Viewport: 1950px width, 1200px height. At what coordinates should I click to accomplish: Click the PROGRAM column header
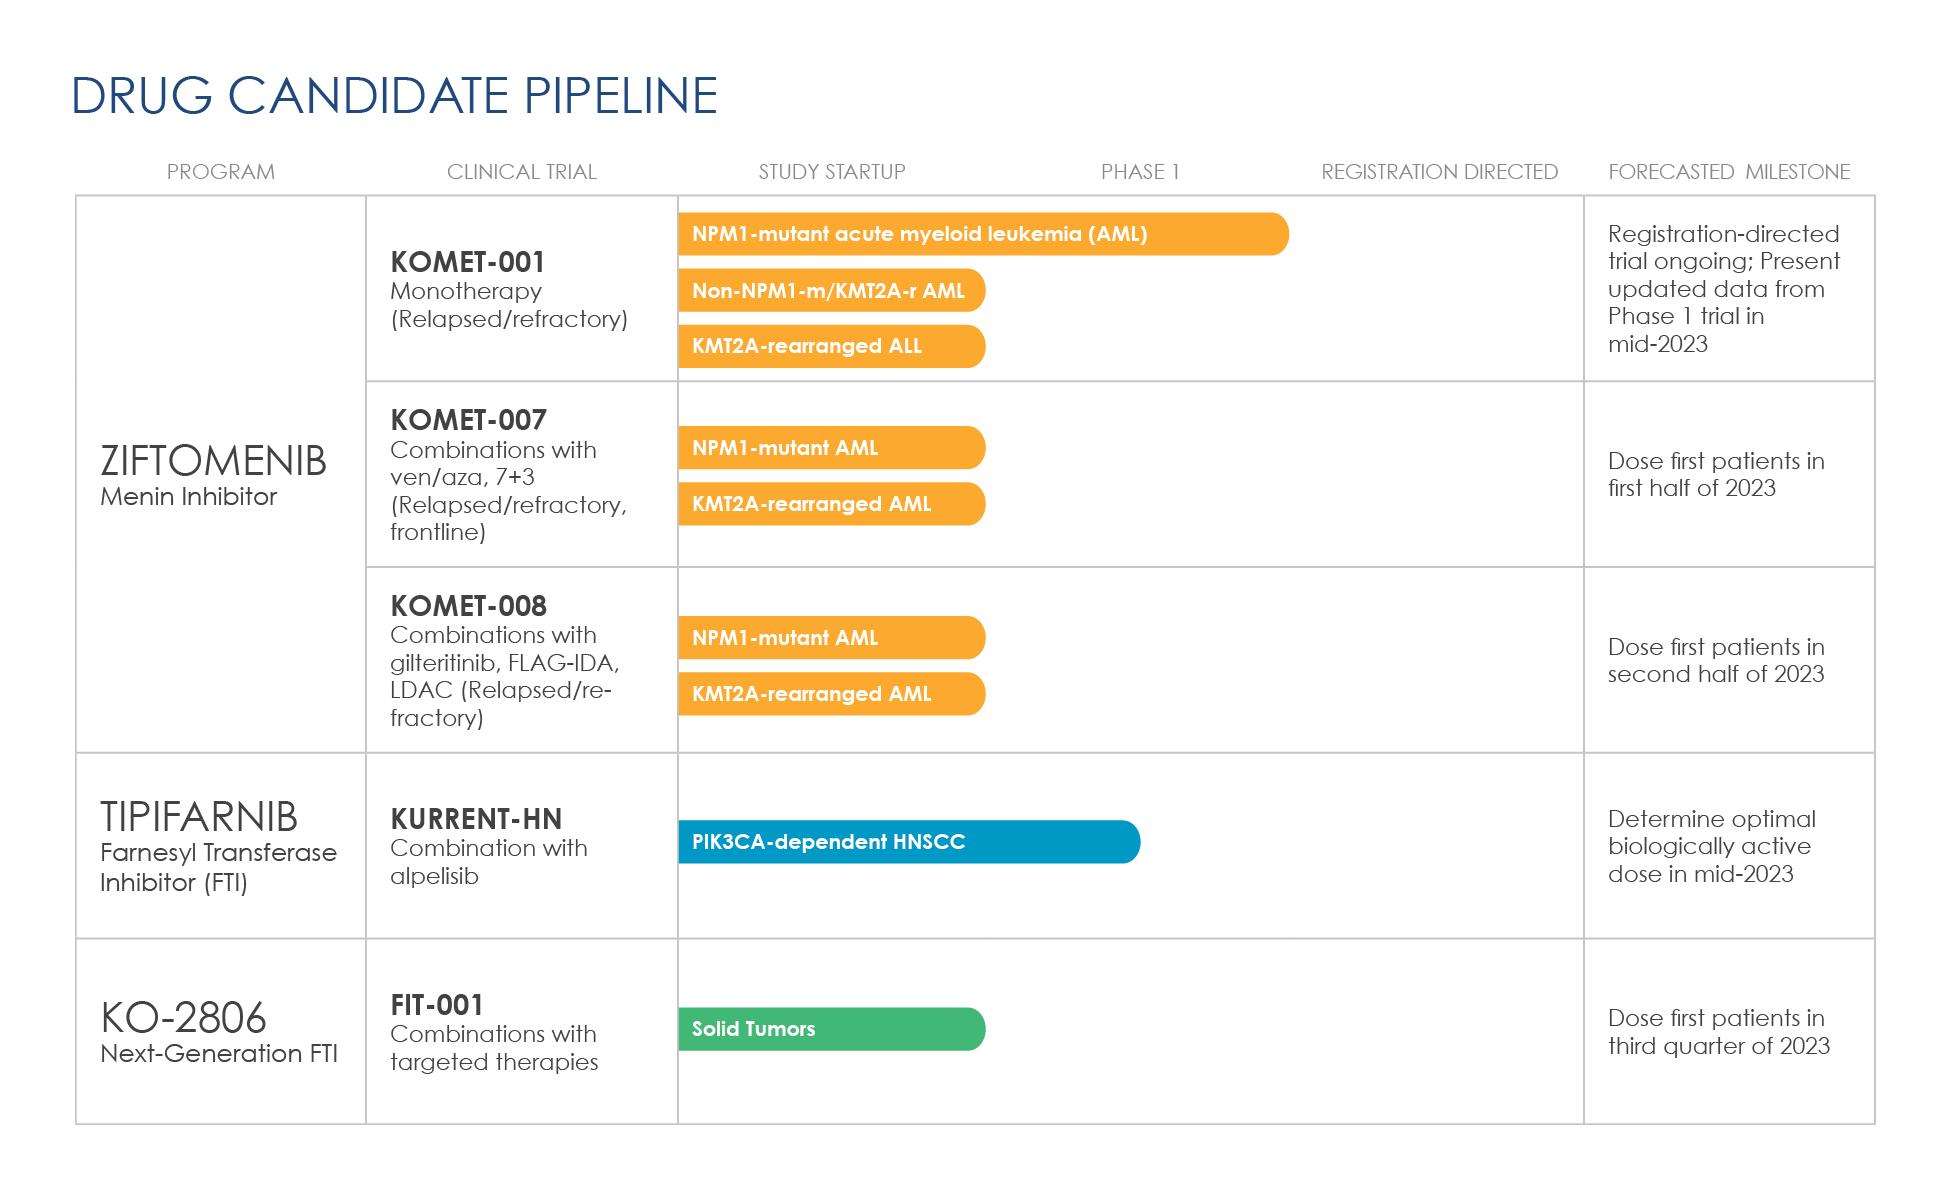(x=220, y=172)
